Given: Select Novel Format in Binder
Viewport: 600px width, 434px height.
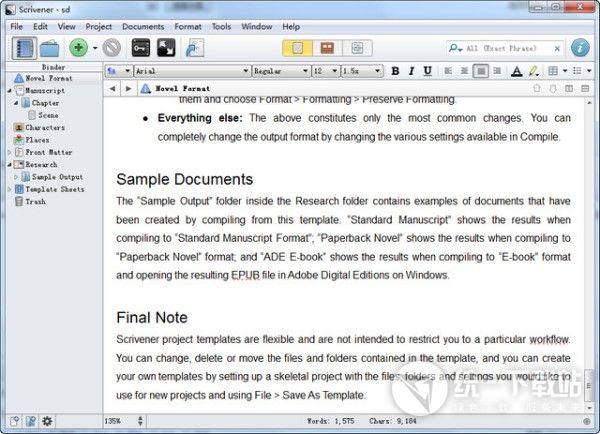Looking at the screenshot, I should click(x=48, y=78).
